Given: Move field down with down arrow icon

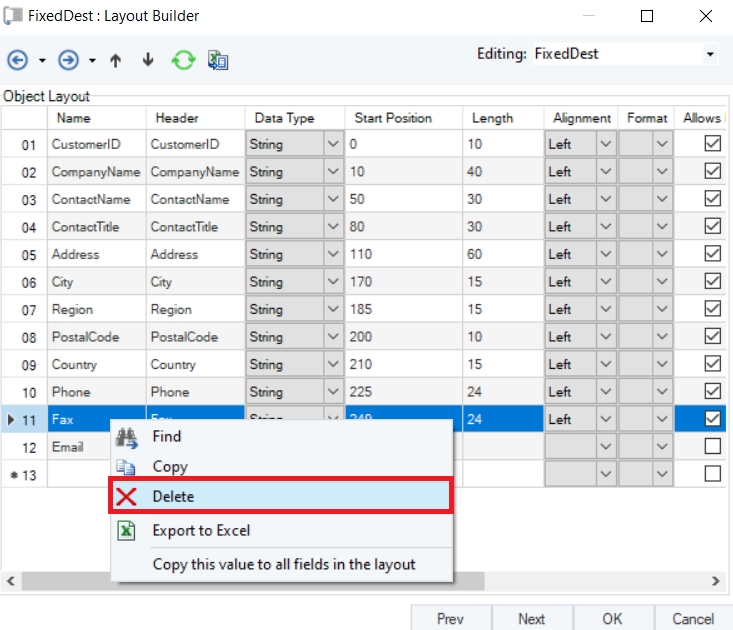Looking at the screenshot, I should [148, 61].
